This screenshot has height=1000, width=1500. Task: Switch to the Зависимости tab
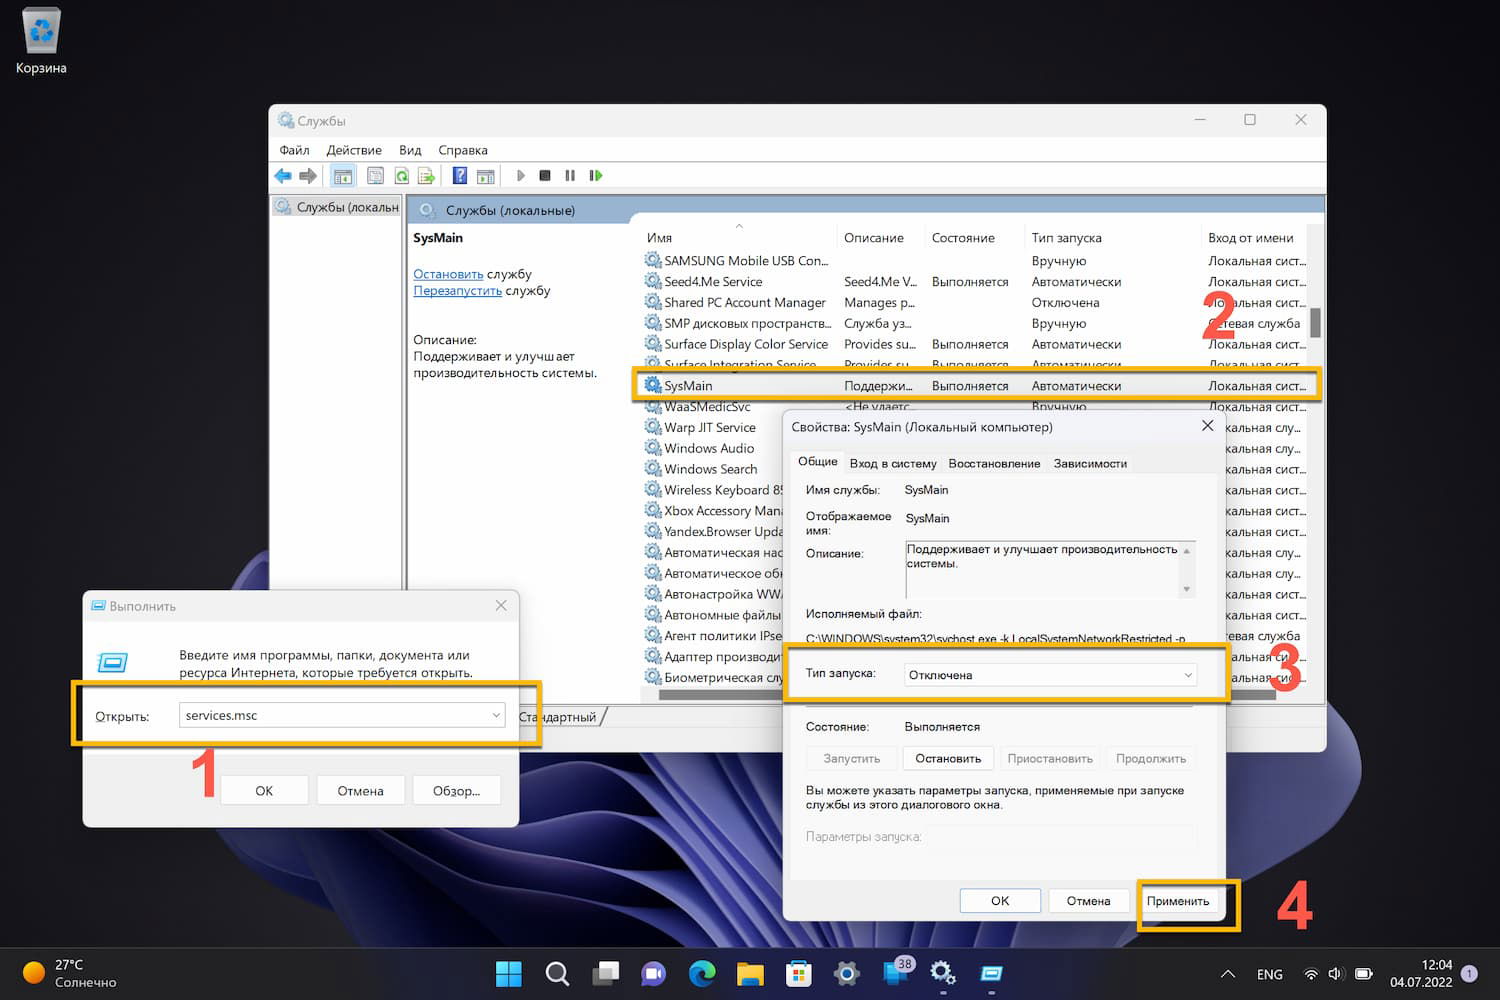coord(1090,463)
